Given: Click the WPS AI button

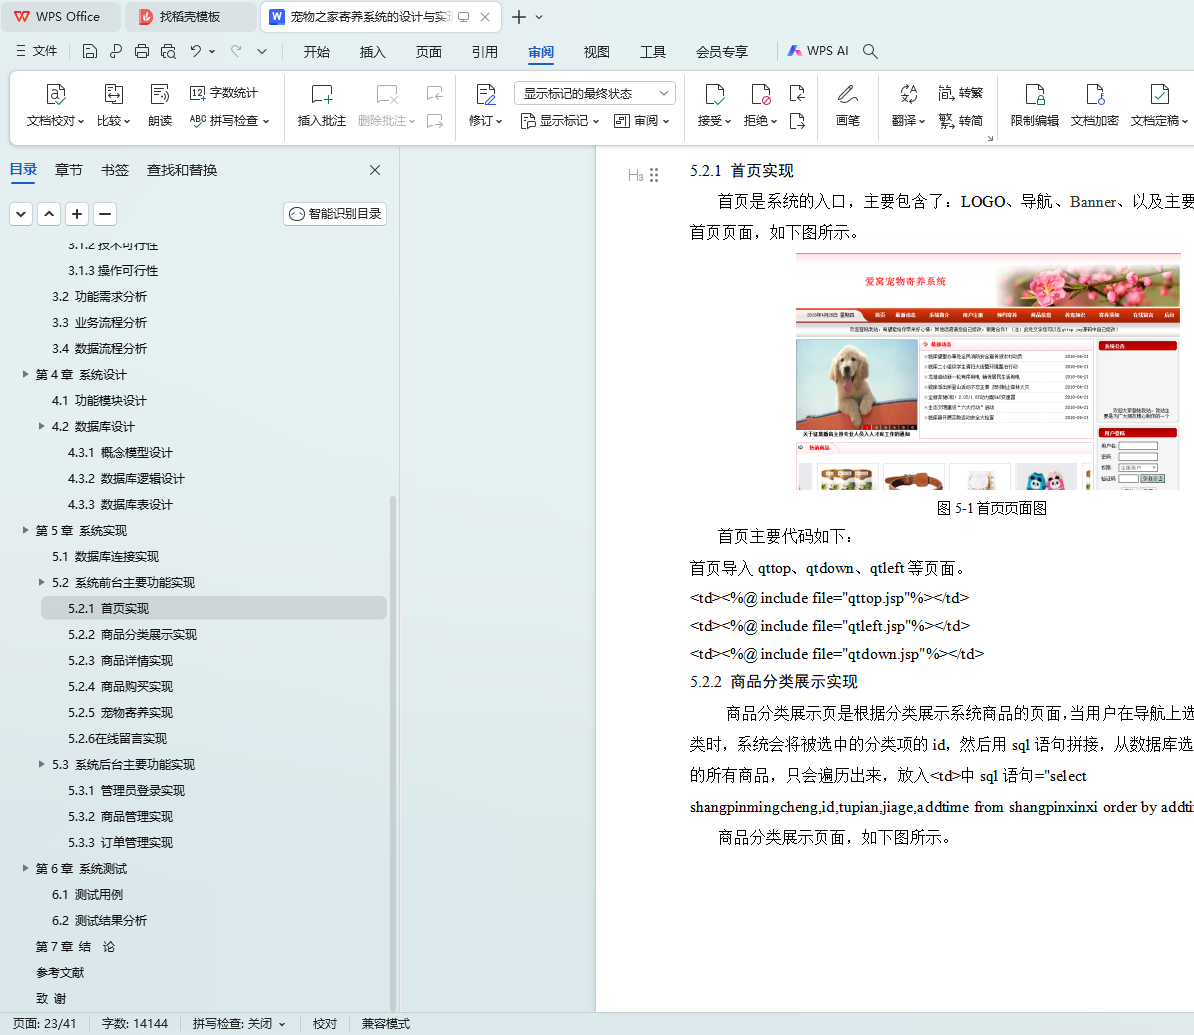Looking at the screenshot, I should 818,51.
